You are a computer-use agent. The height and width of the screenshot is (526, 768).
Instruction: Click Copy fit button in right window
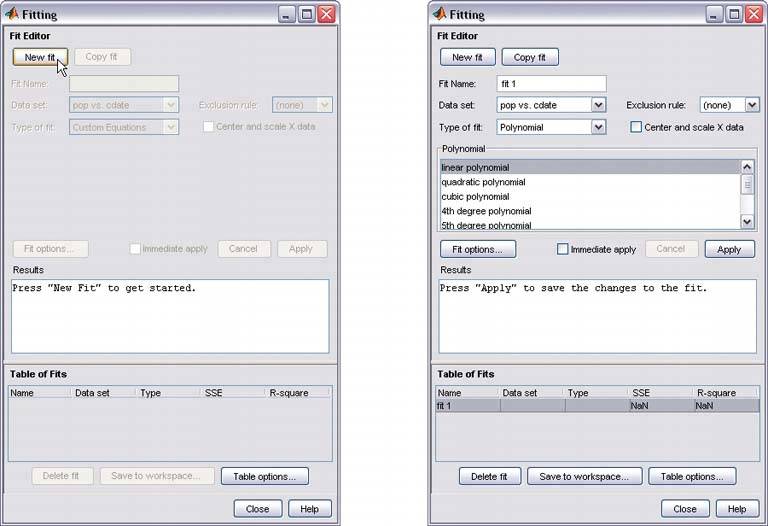529,57
